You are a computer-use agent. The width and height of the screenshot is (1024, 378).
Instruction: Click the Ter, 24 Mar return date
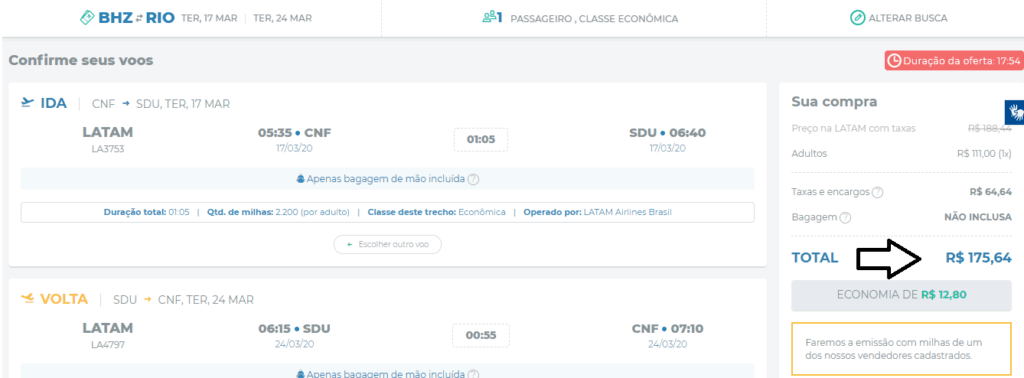[x=282, y=18]
